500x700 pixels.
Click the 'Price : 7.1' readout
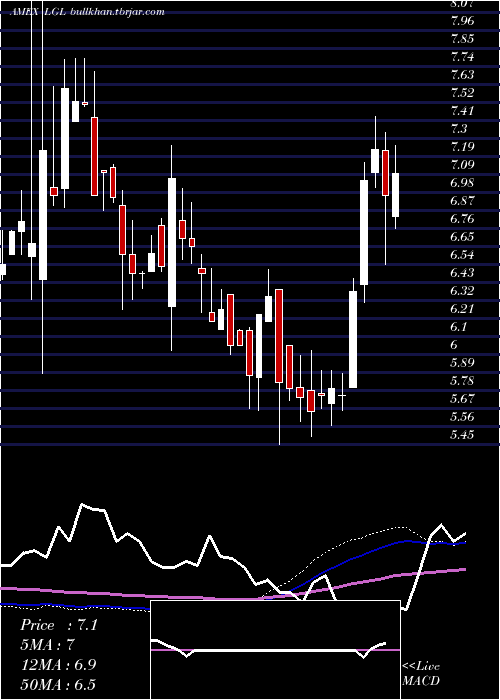[x=59, y=625]
